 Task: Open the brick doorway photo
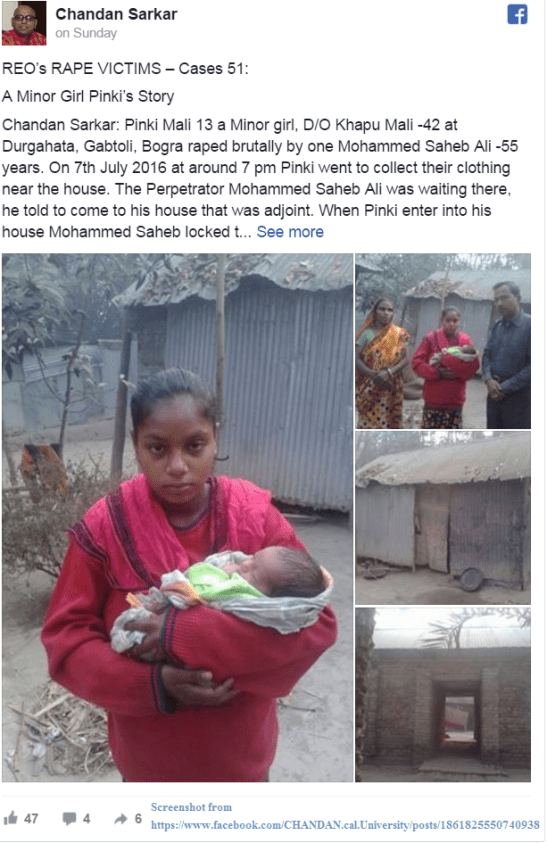click(443, 695)
